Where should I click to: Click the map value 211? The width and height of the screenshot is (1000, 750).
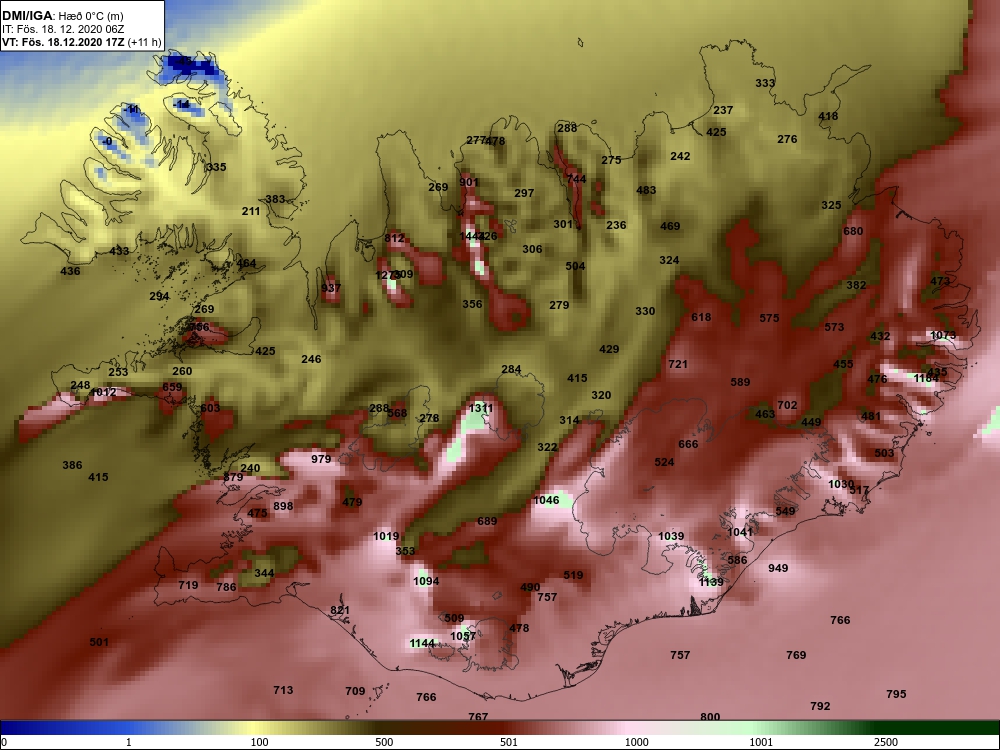[251, 211]
